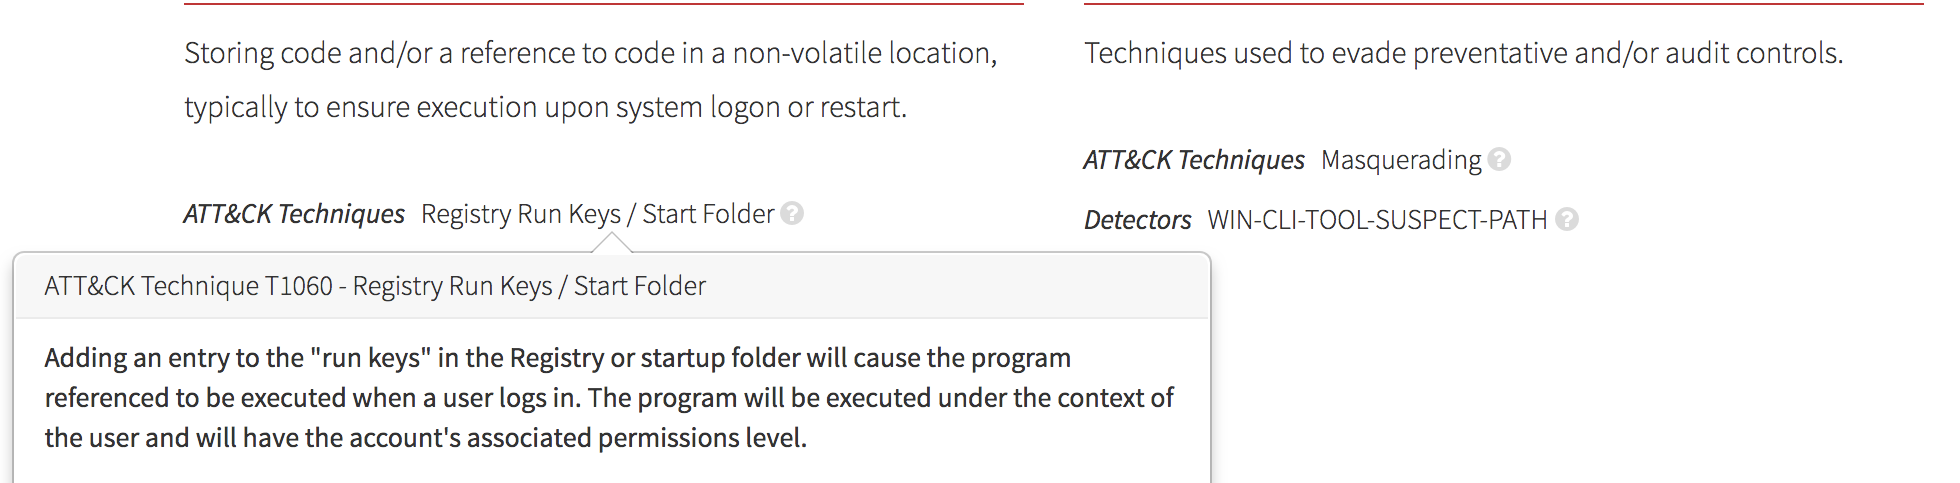Screen dimensions: 1960x483
Task: Click the ATT&CK Technique T1060 popover title
Action: click(375, 286)
